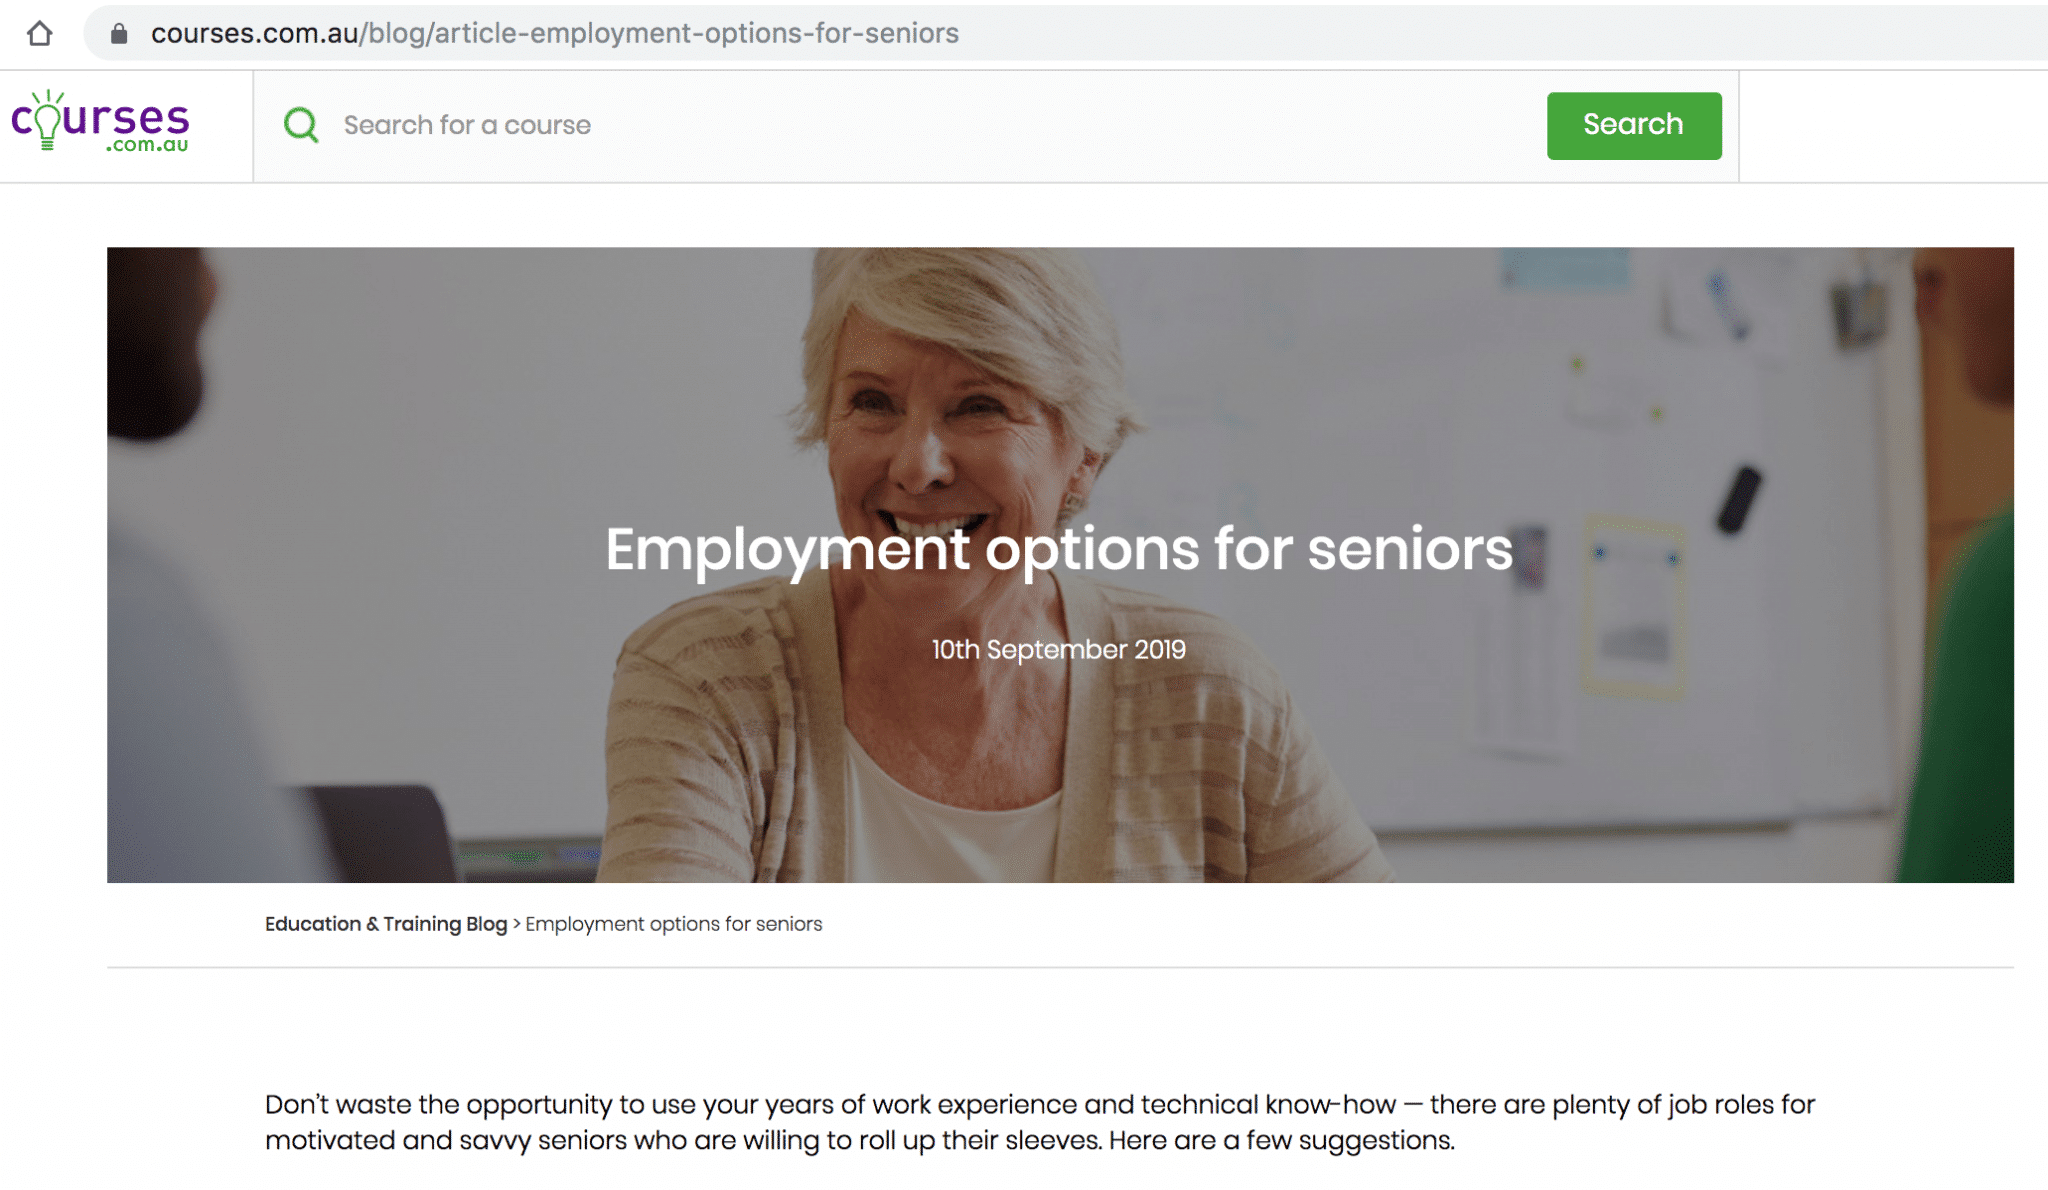Click the "10th September 2019" publish date
This screenshot has width=2048, height=1190.
1058,650
